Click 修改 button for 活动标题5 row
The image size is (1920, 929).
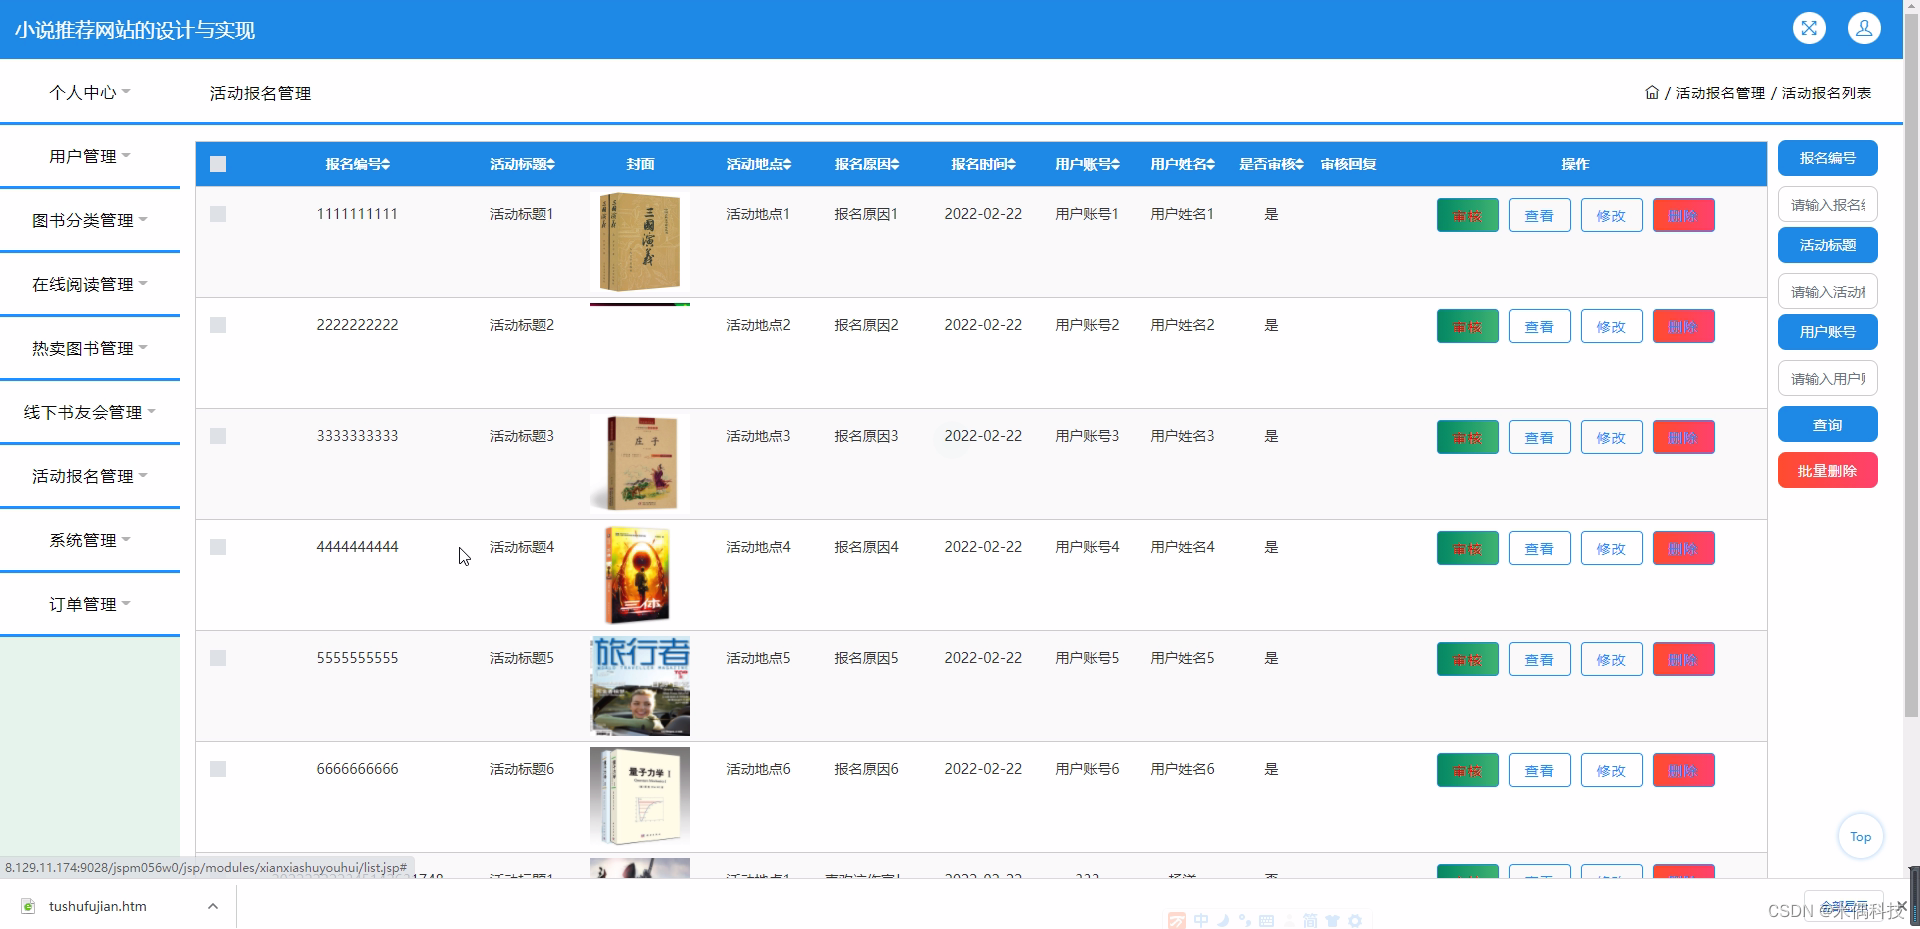[1611, 659]
